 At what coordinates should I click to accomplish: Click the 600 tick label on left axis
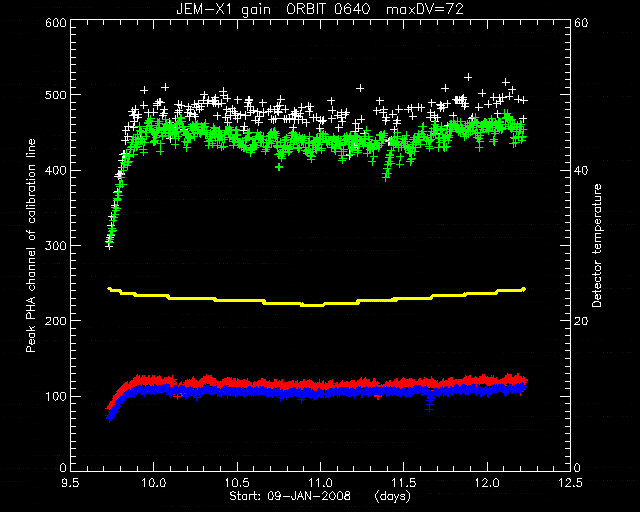coord(56,23)
